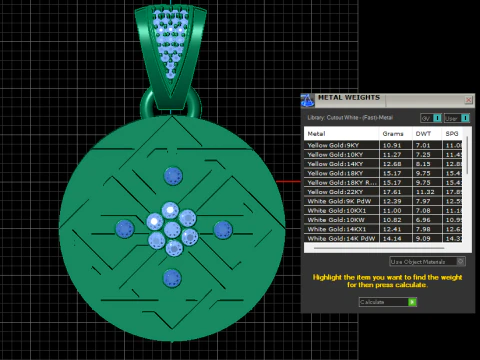Select the White Gold:14K PdW row
480x360 pixels.
click(x=383, y=238)
